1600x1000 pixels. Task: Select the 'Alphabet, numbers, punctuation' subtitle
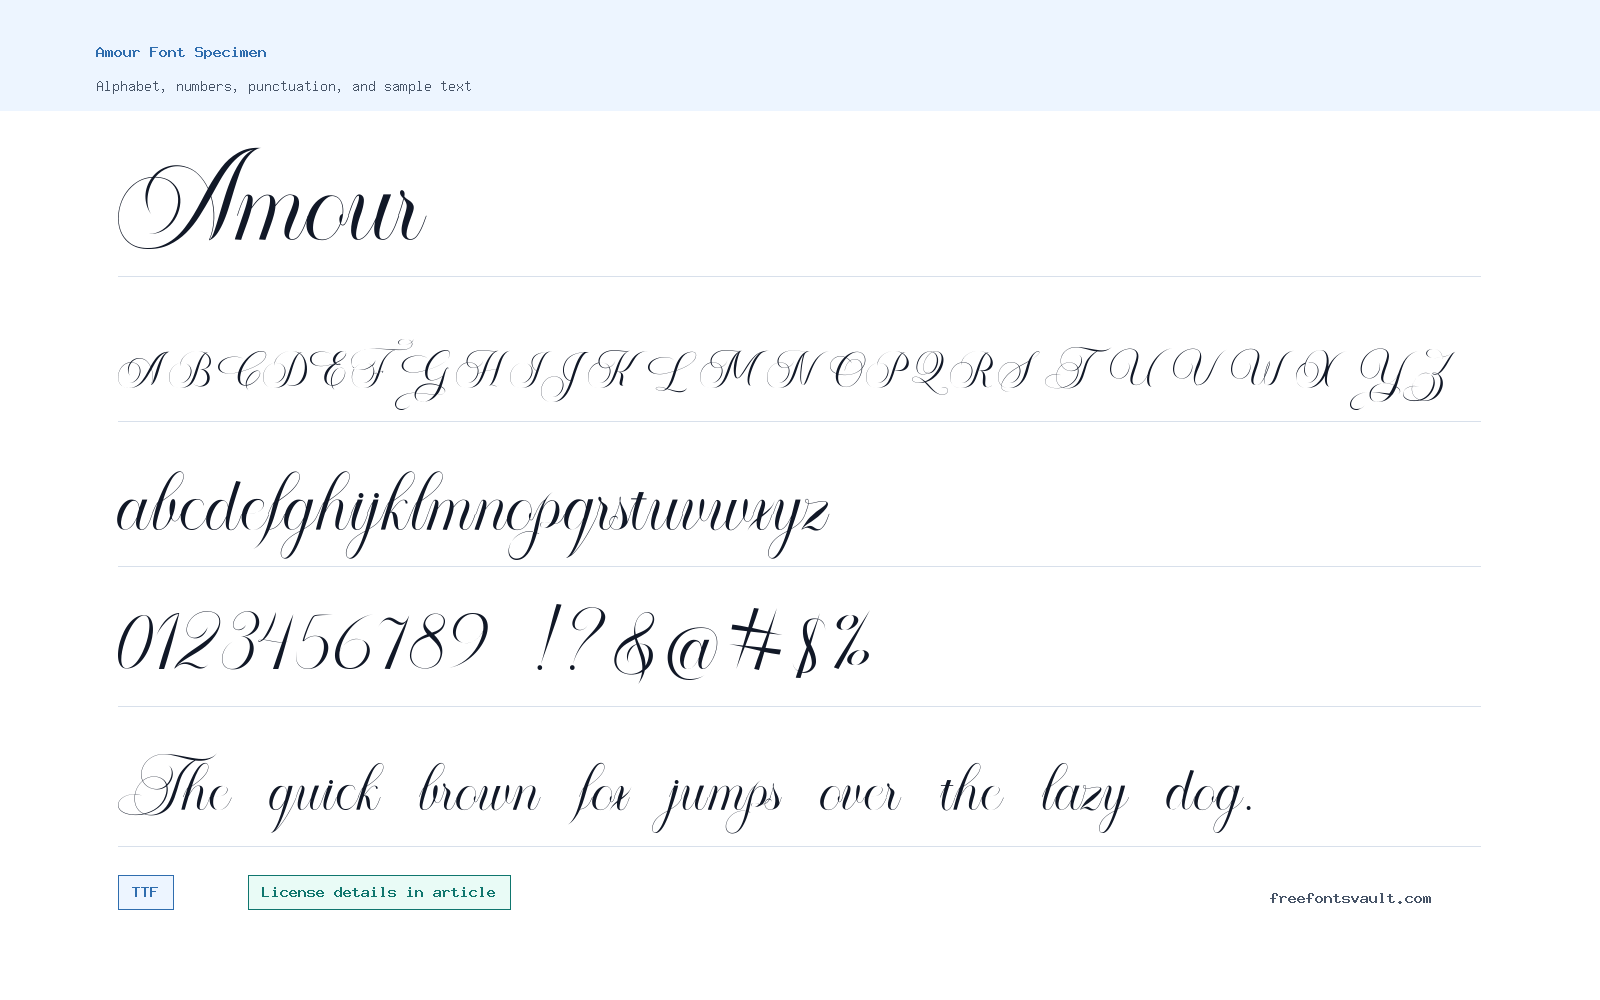(284, 86)
